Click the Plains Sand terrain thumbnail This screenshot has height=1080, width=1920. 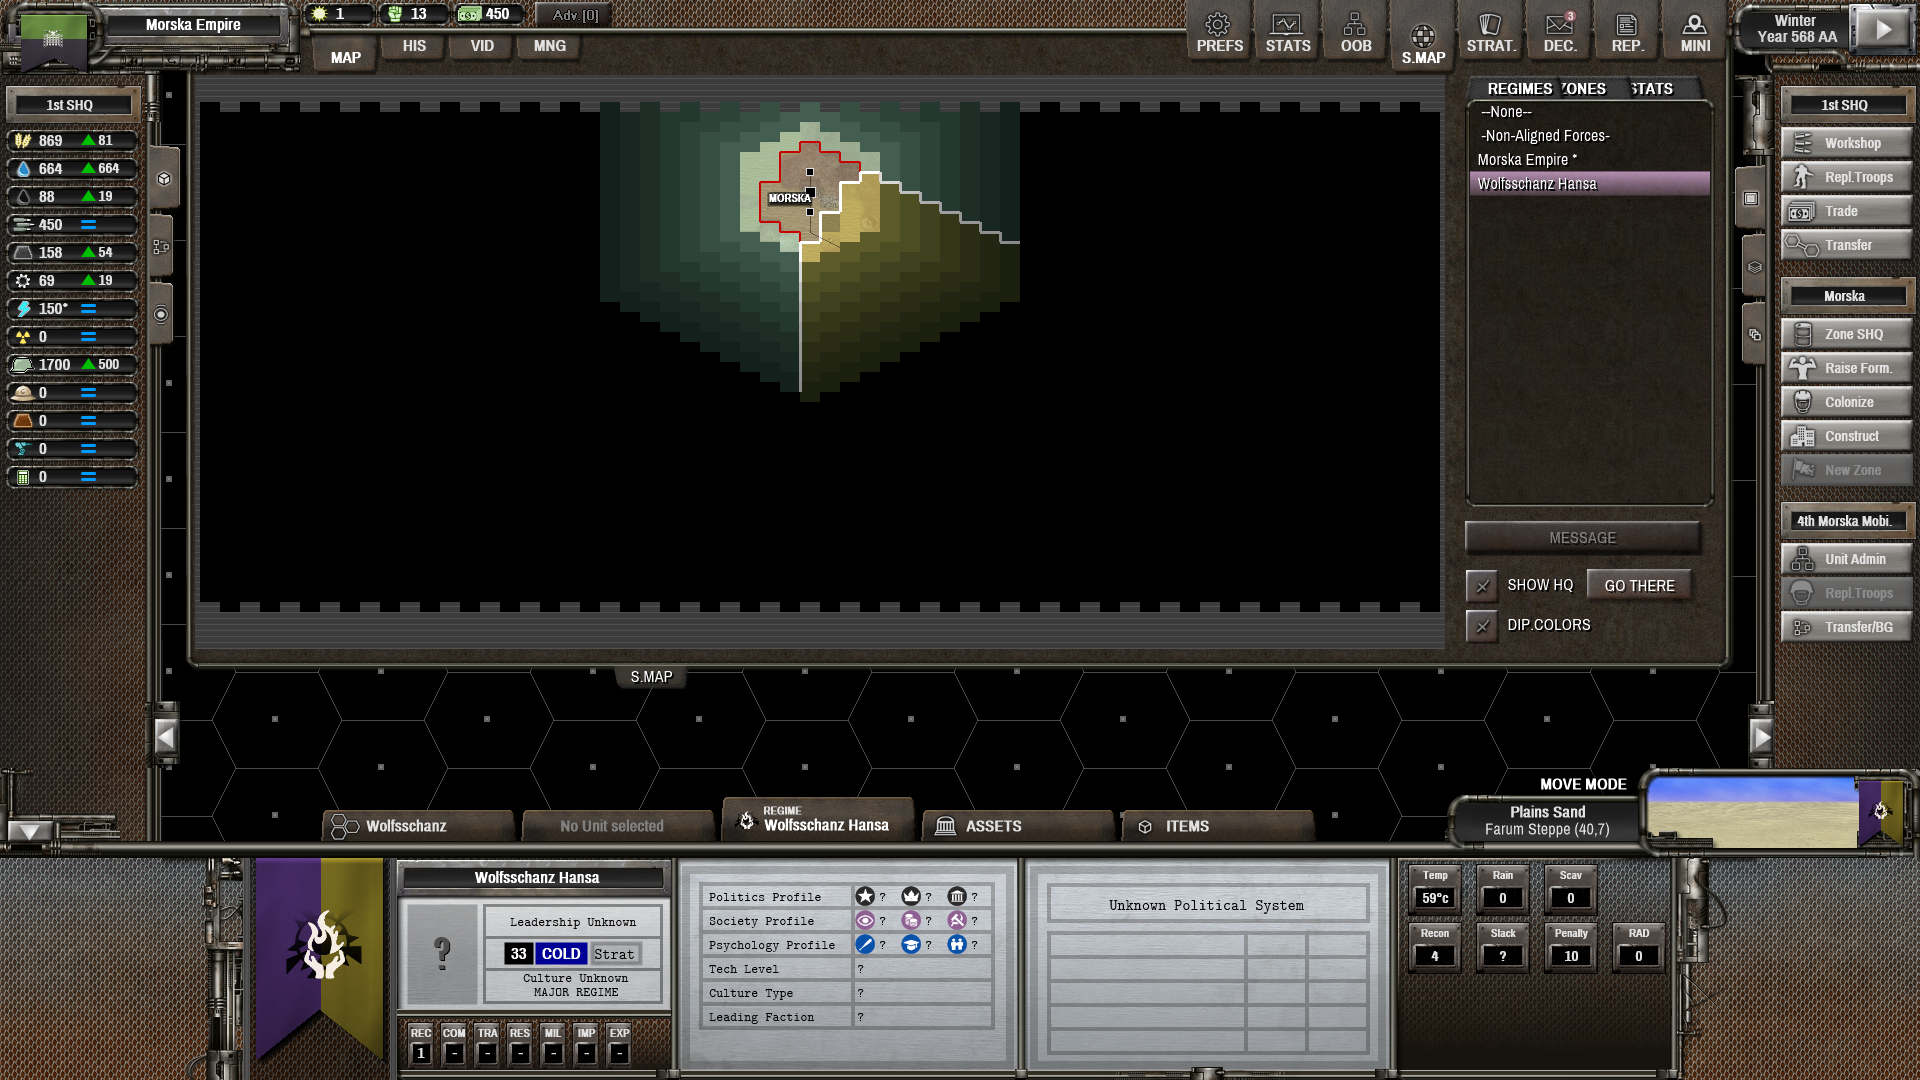[x=1752, y=811]
